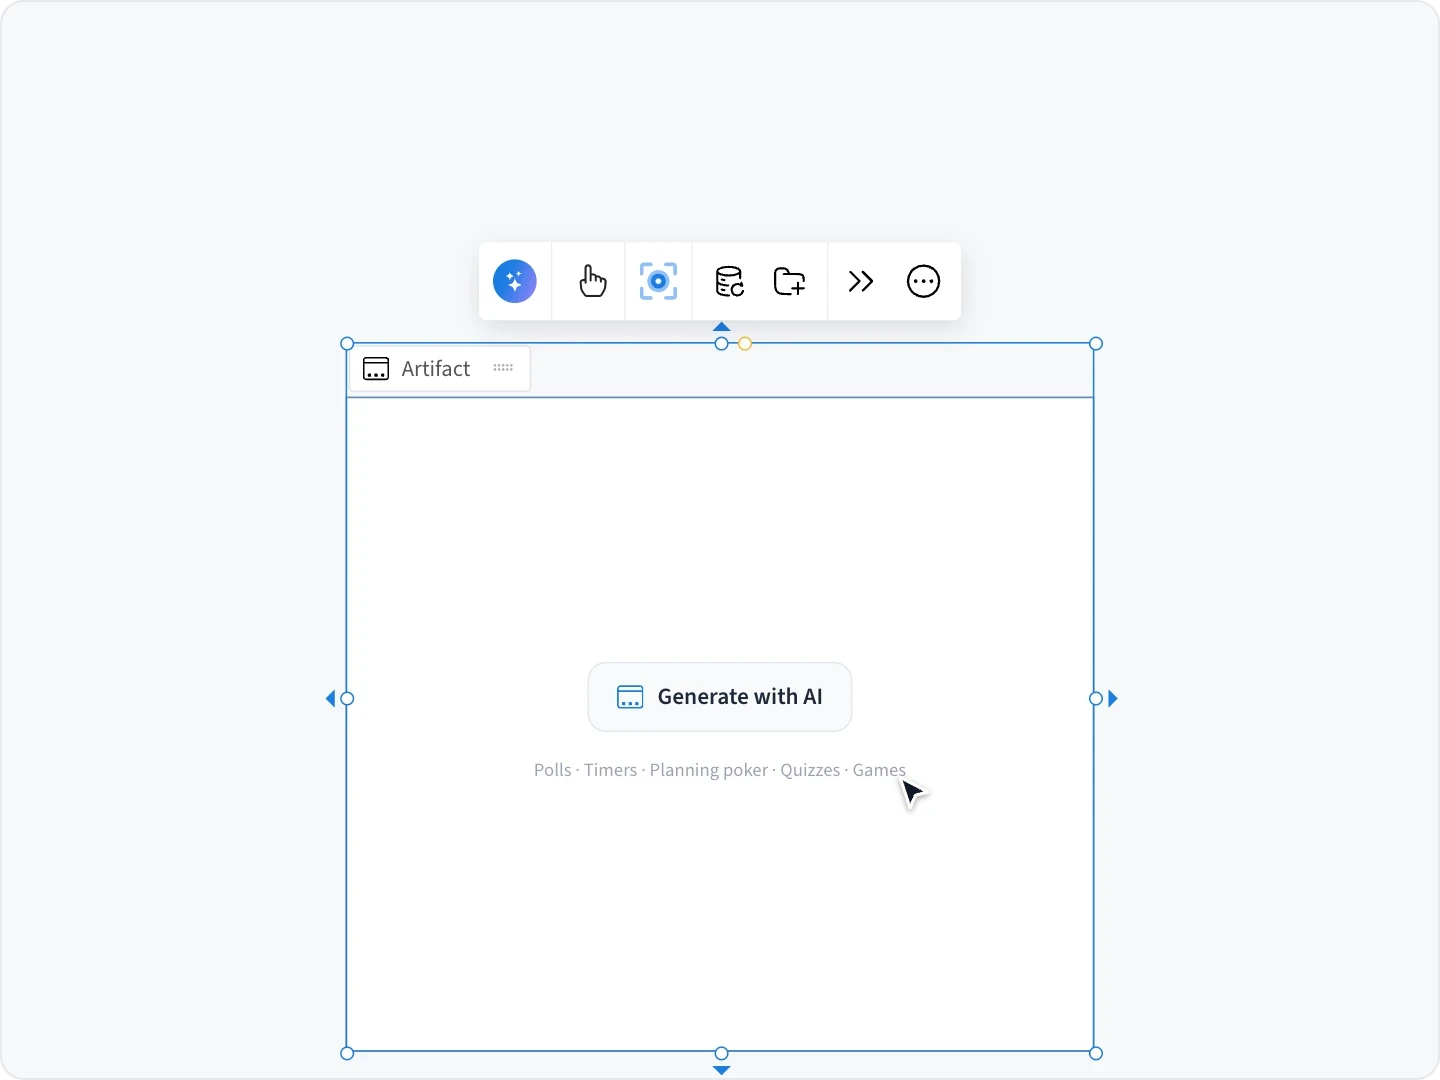This screenshot has width=1440, height=1080.
Task: Click the bottom-right corner resize handle
Action: pyautogui.click(x=1096, y=1053)
